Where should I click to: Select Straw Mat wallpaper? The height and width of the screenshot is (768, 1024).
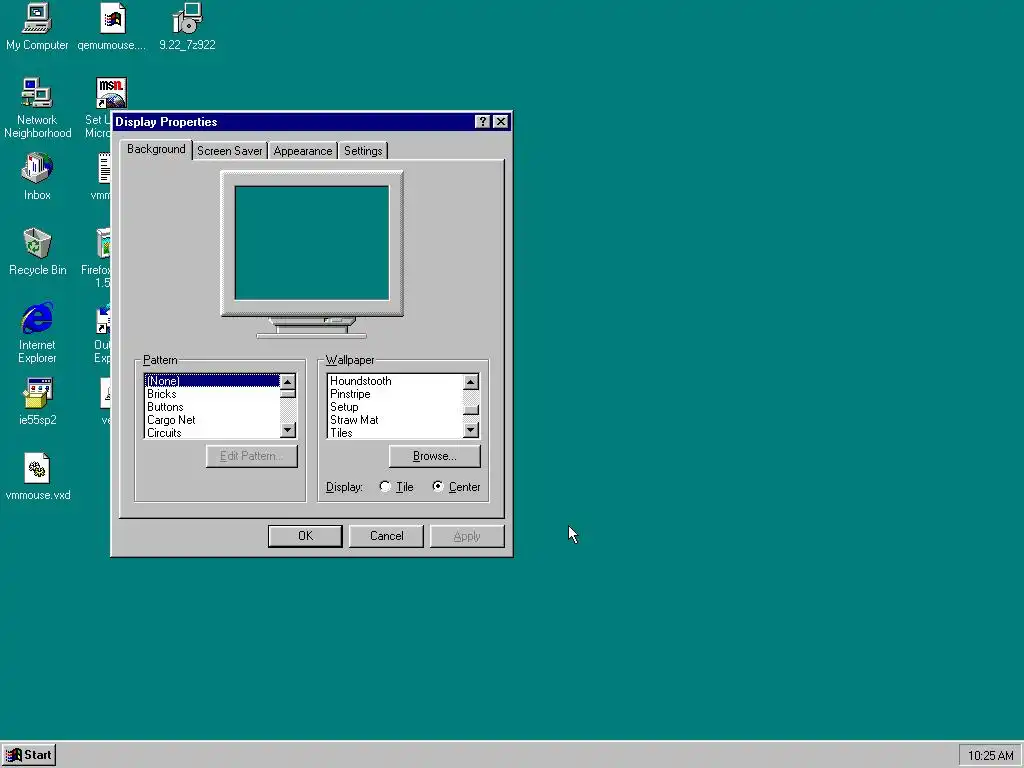click(x=394, y=420)
